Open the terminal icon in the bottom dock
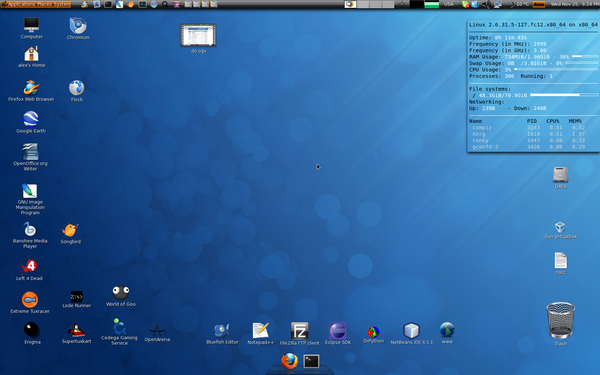This screenshot has width=600, height=375. tap(311, 361)
